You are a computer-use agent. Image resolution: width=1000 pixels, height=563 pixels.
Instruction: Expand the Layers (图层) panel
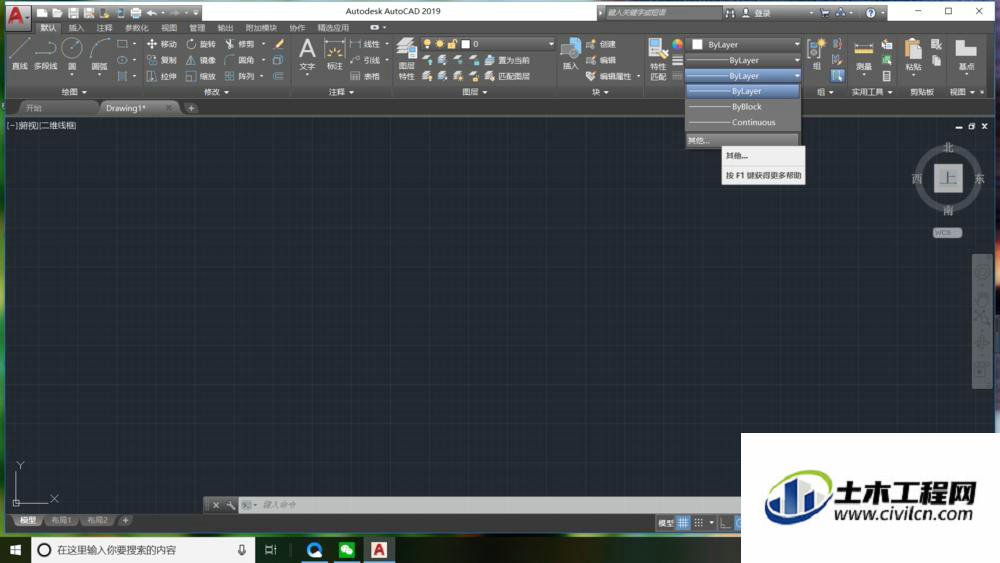[474, 92]
